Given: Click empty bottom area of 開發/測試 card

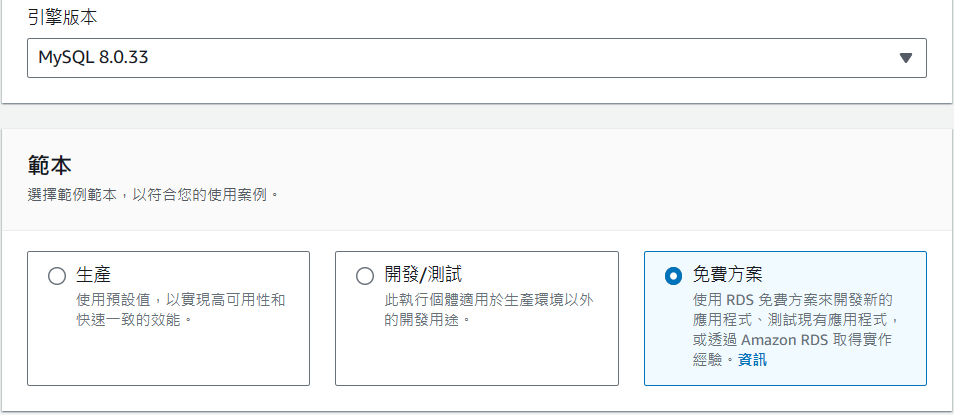Looking at the screenshot, I should click(476, 359).
